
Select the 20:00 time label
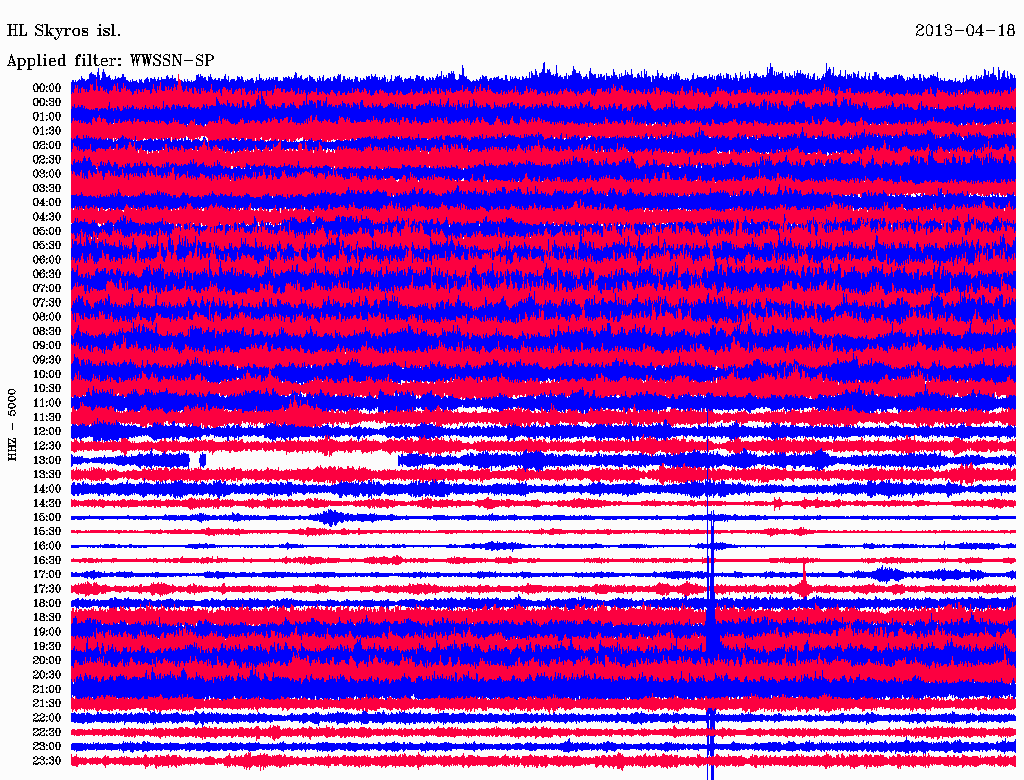pyautogui.click(x=47, y=660)
